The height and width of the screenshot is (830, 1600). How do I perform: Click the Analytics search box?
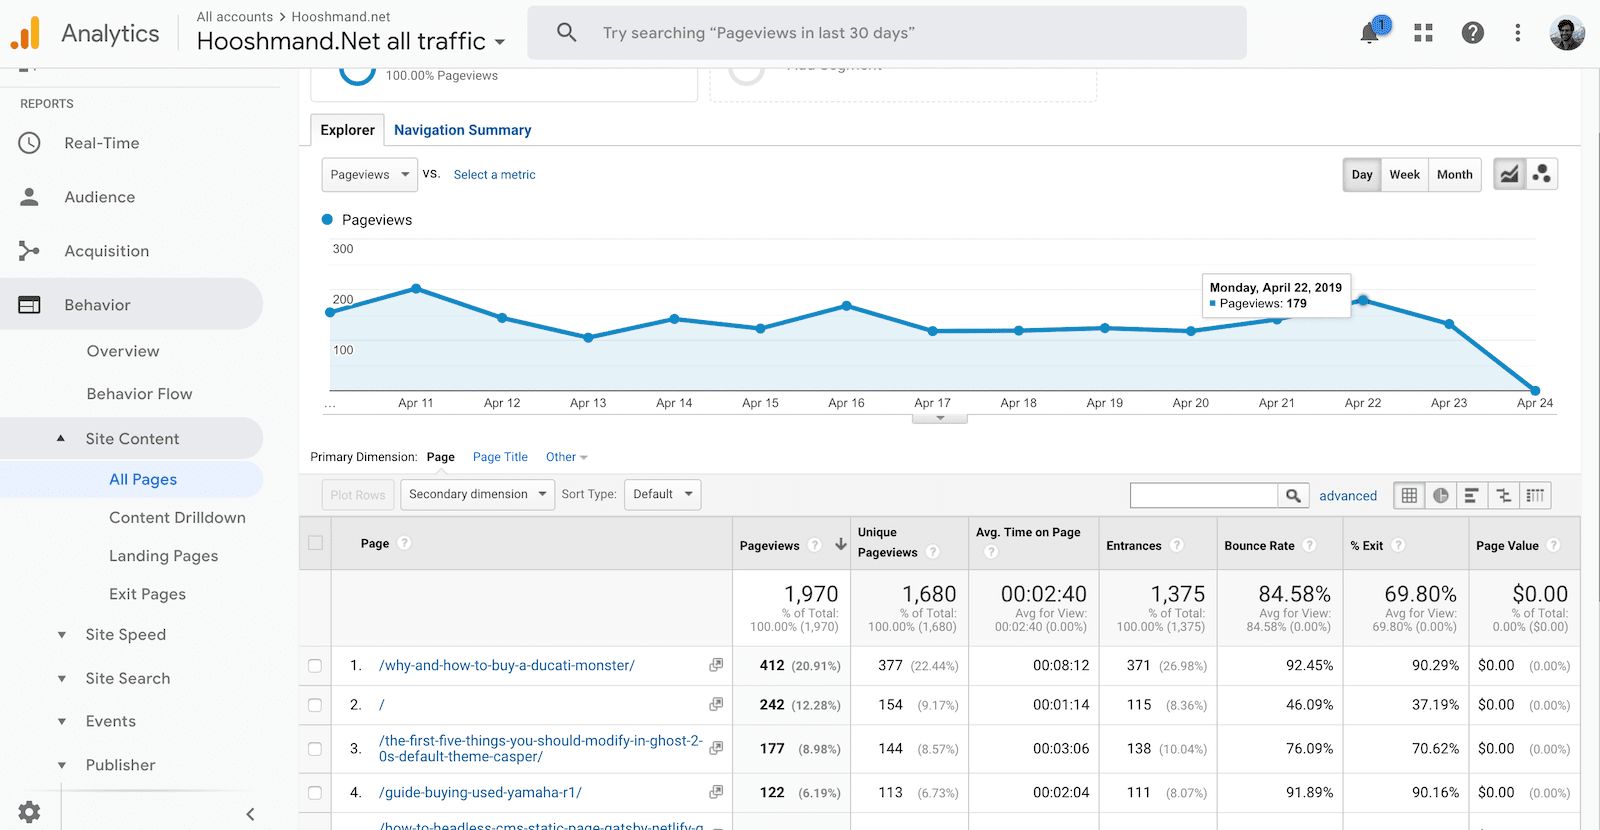point(887,33)
